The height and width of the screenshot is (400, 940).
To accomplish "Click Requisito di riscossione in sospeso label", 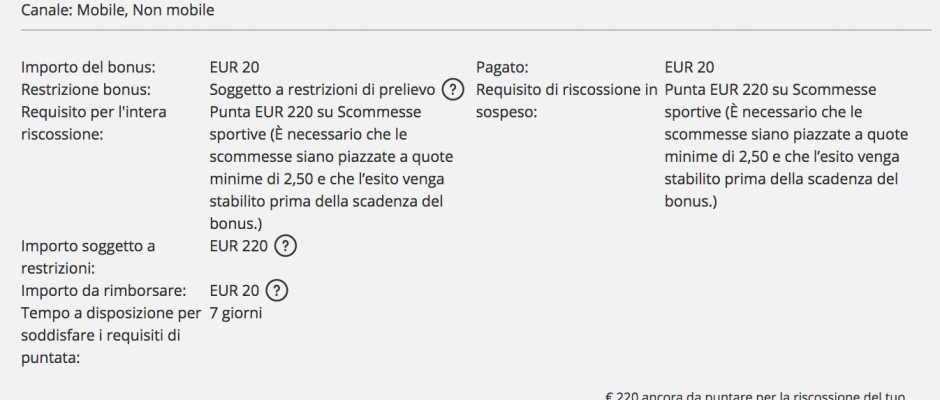I will (x=567, y=101).
